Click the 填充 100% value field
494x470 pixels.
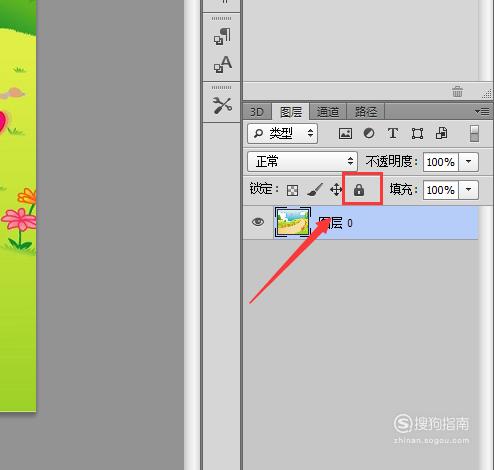coord(441,190)
